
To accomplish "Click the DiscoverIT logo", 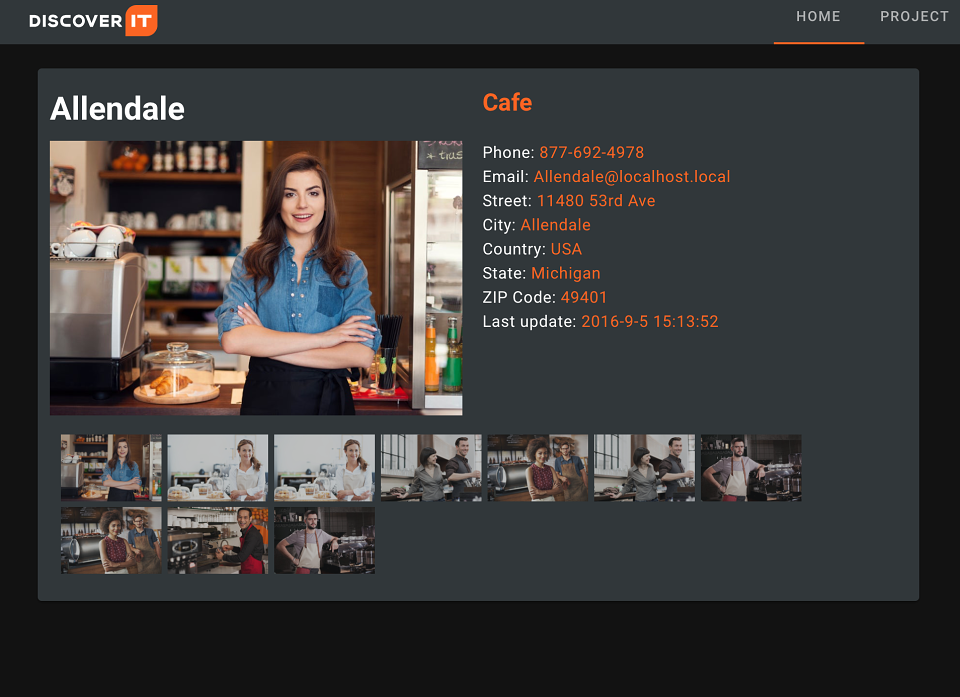I will tap(93, 20).
